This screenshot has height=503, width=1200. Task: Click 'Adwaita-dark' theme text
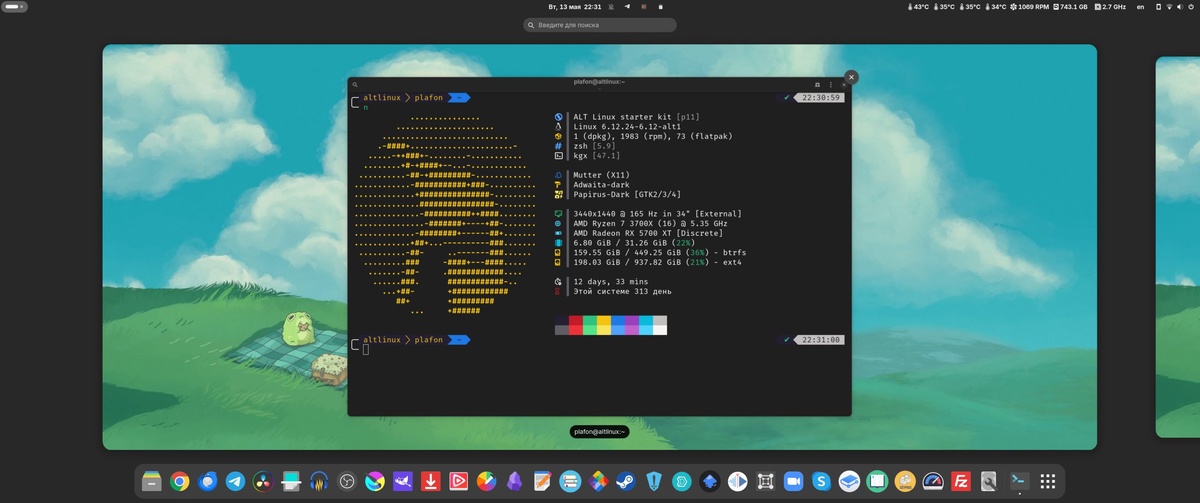tap(603, 185)
